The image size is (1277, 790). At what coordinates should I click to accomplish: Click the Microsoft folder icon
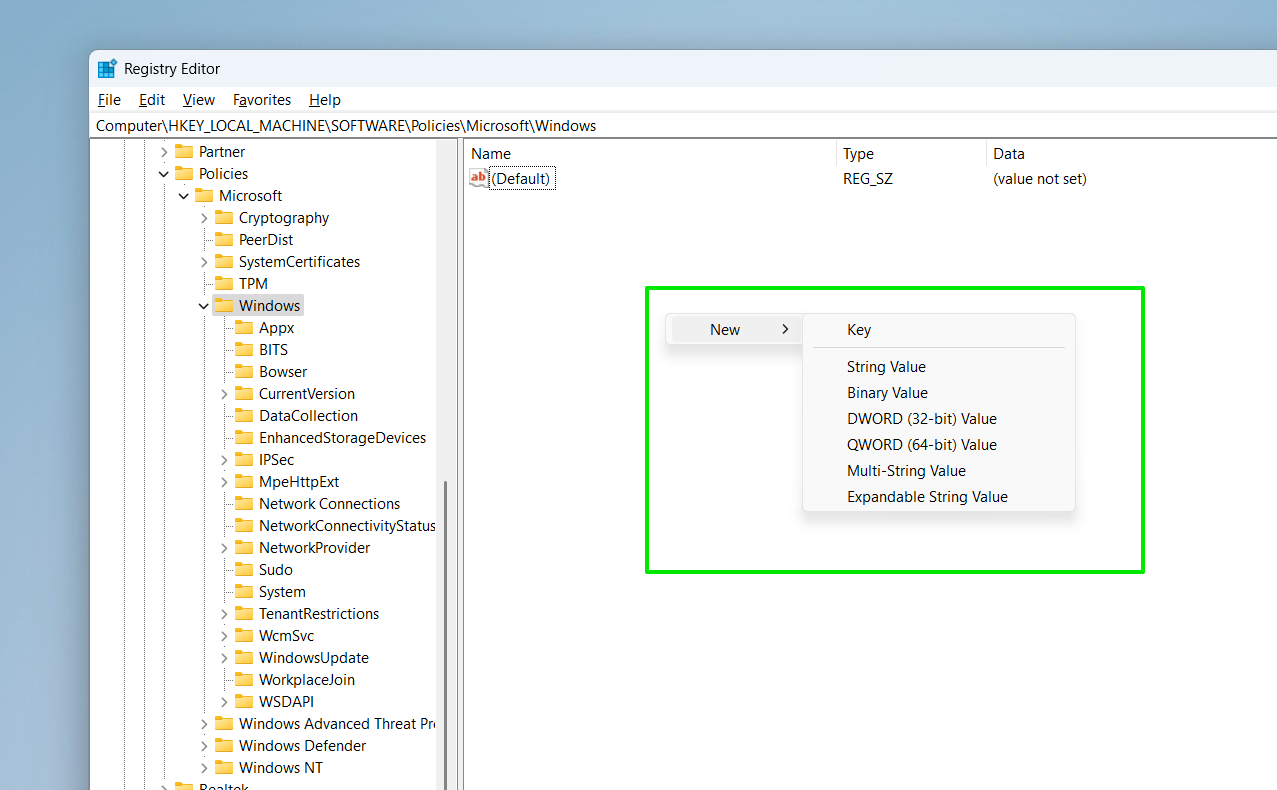204,196
